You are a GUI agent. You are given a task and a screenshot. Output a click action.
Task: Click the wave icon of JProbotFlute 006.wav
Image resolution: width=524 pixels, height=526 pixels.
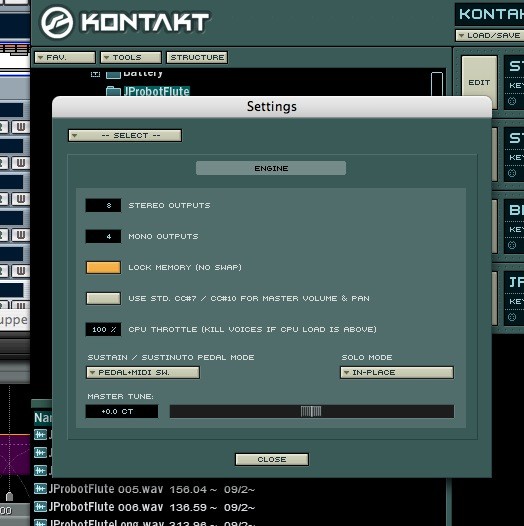coord(40,507)
